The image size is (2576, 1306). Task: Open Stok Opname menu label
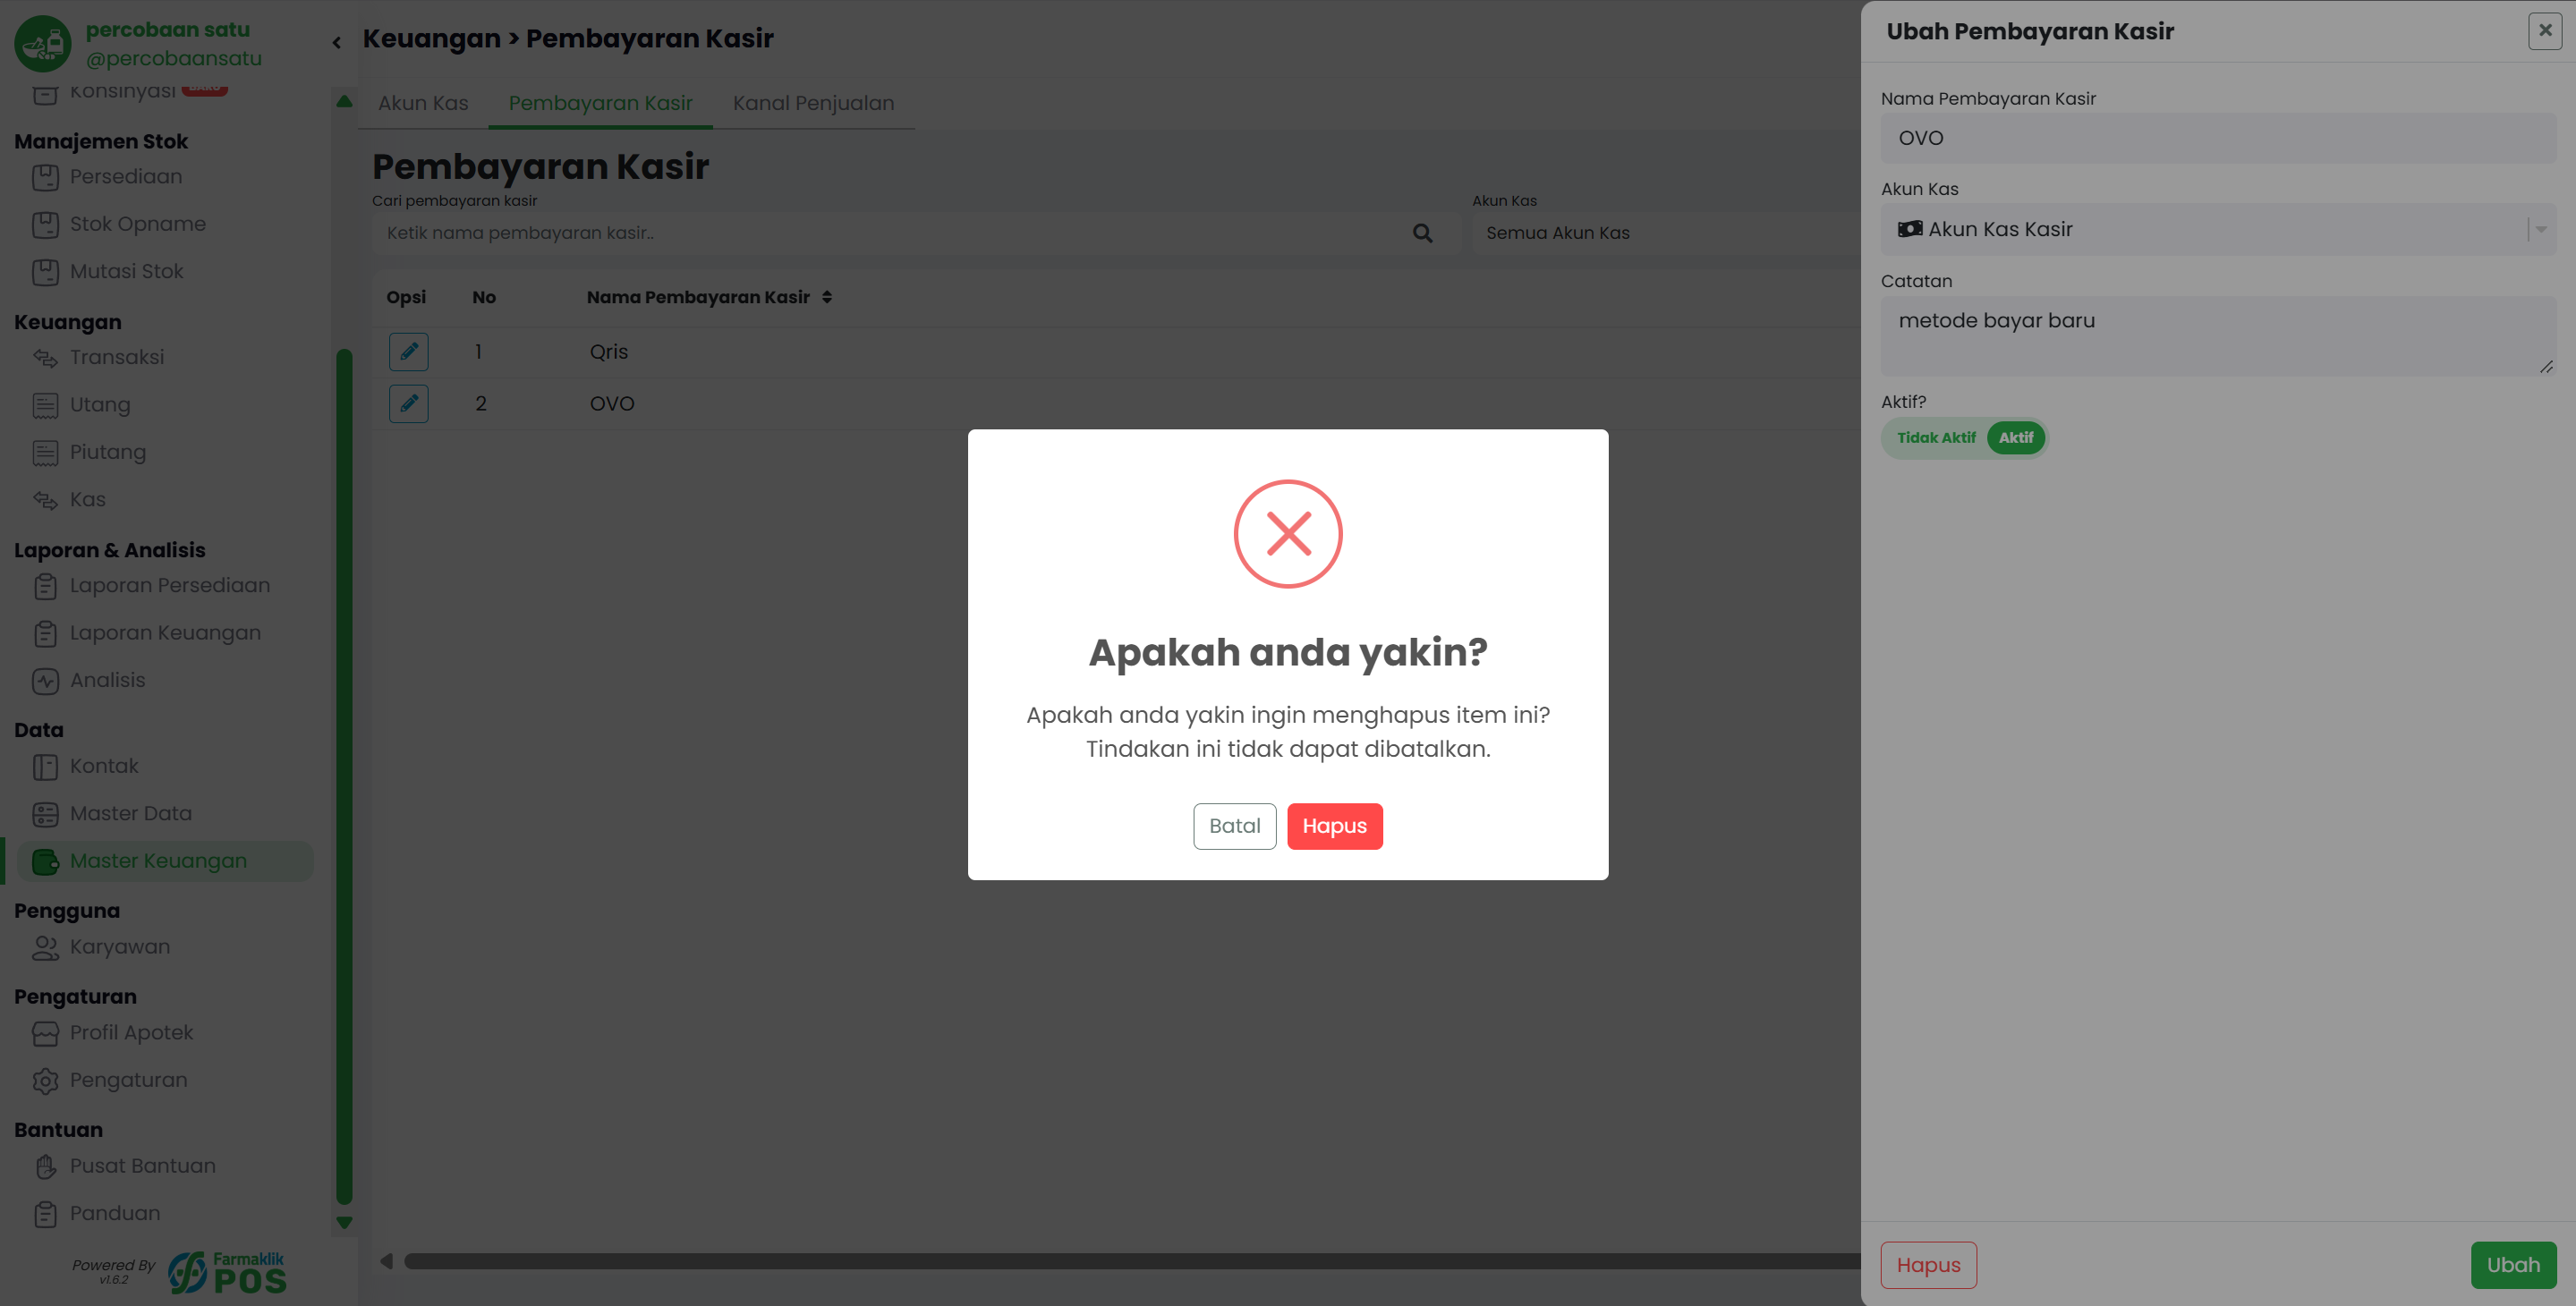pyautogui.click(x=138, y=224)
